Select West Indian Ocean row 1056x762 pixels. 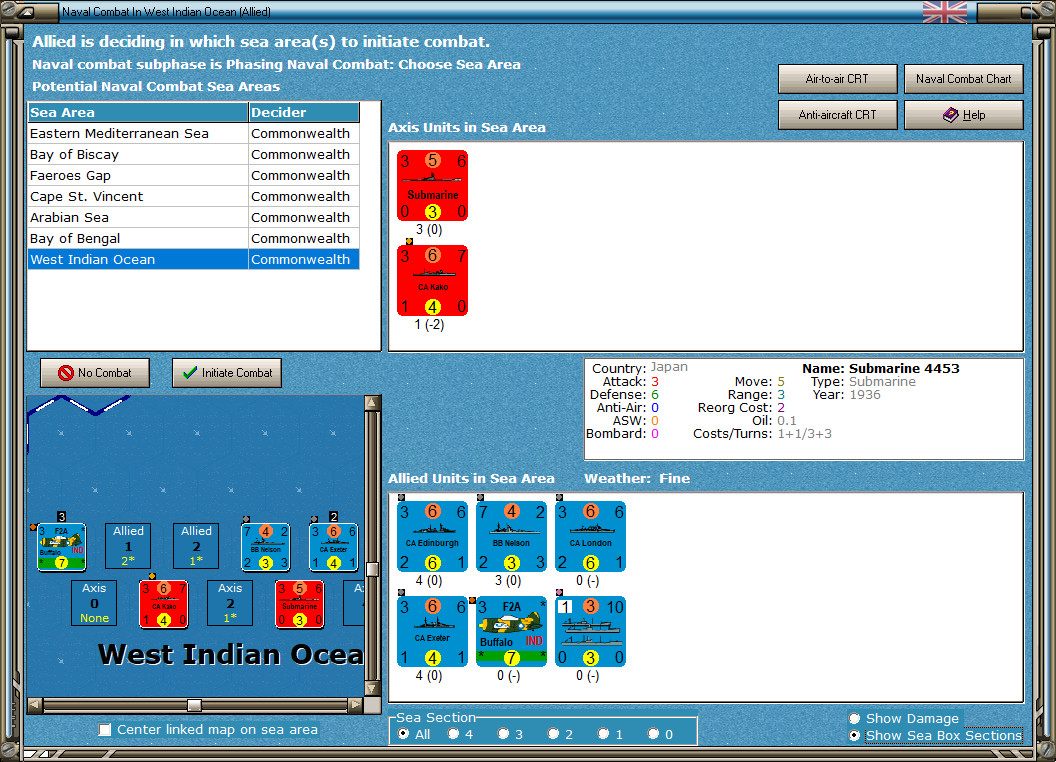[193, 259]
